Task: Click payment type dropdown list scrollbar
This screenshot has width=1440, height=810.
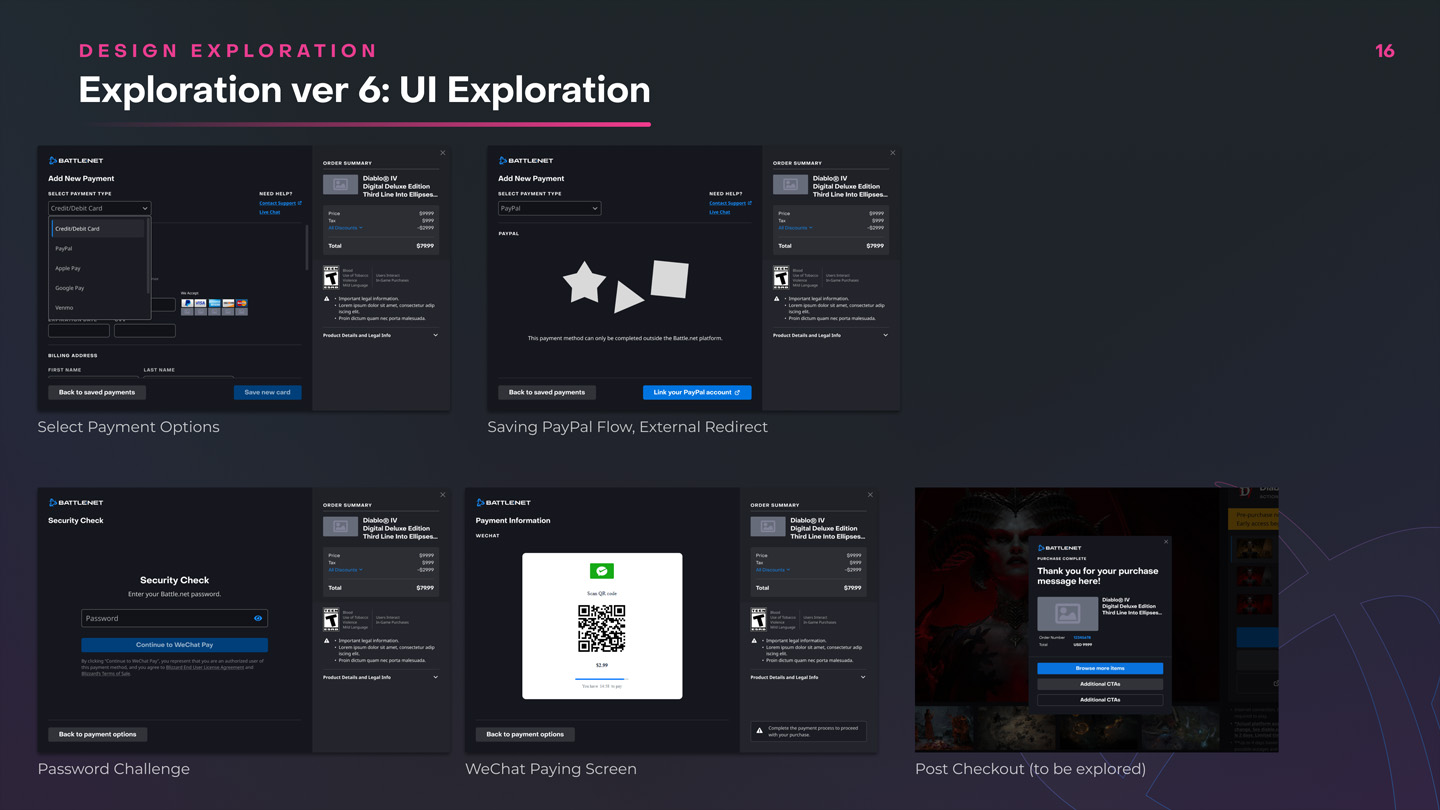Action: coord(148,256)
